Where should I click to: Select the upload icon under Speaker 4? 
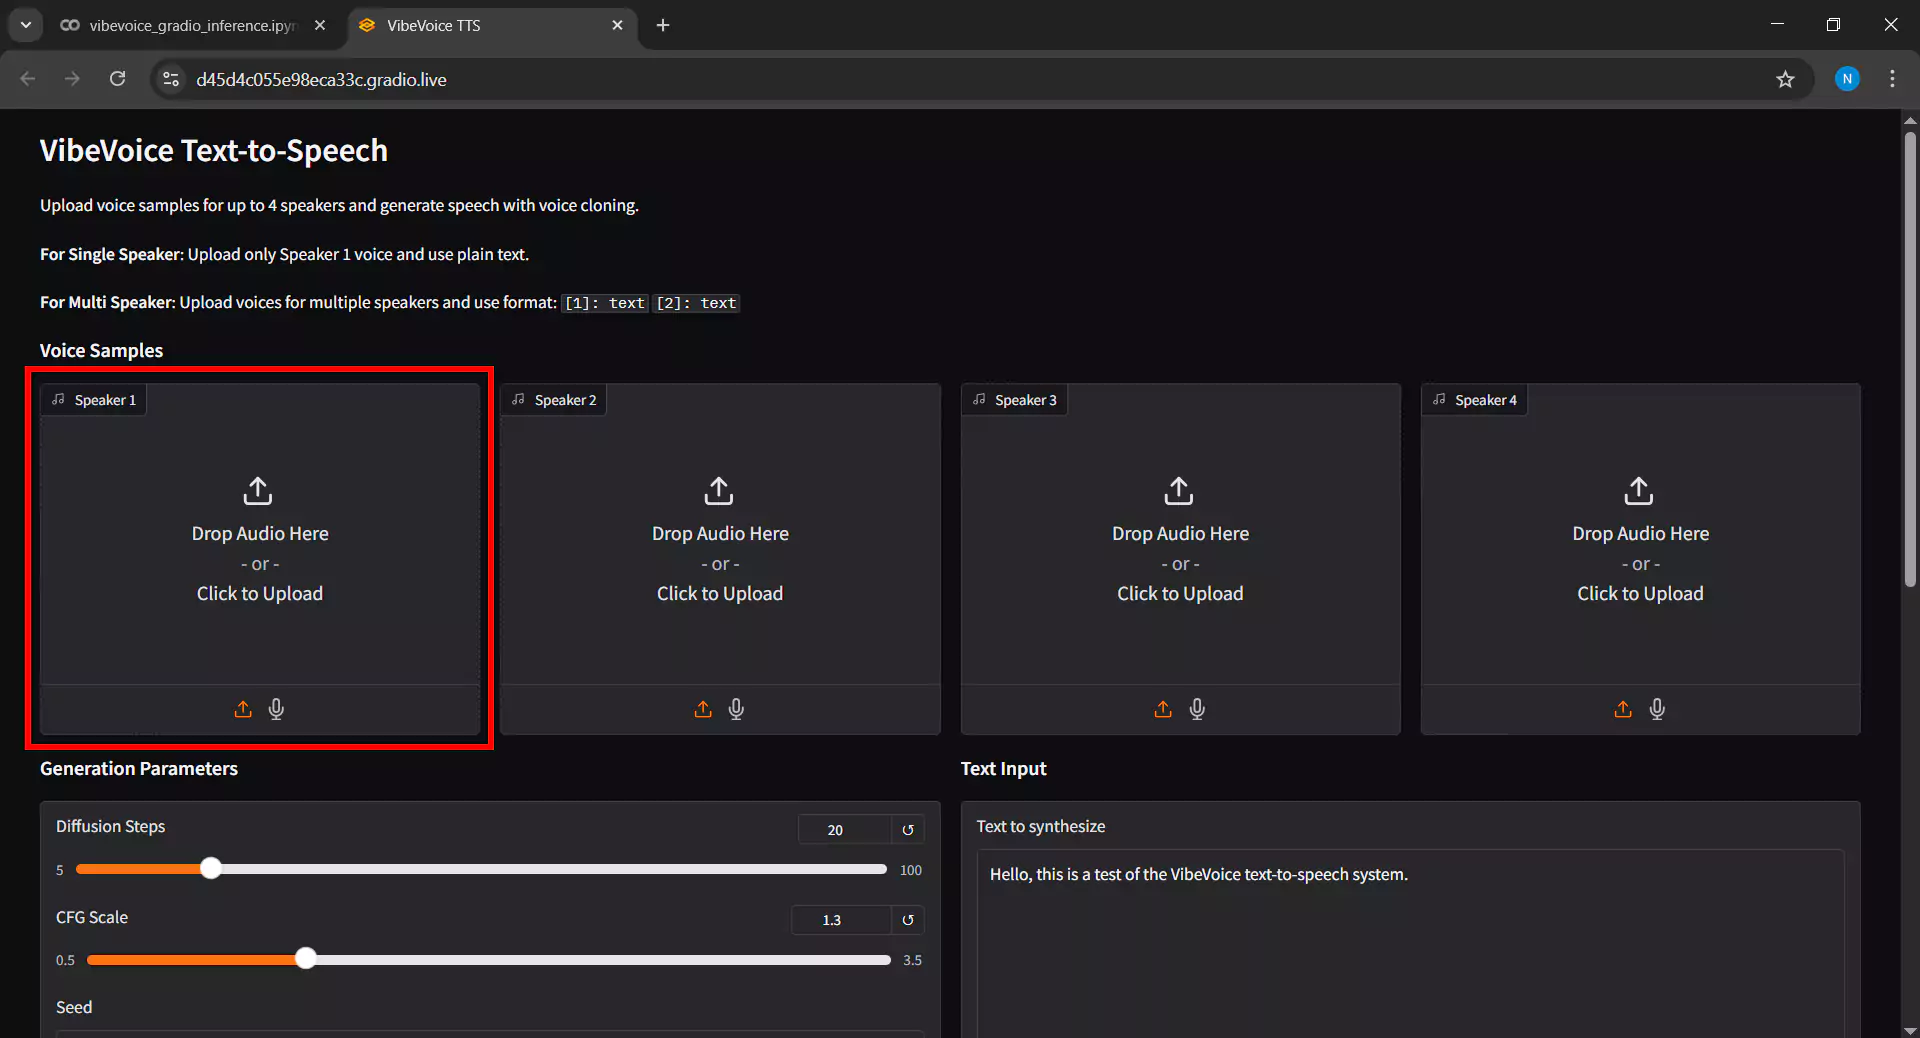click(x=1622, y=709)
